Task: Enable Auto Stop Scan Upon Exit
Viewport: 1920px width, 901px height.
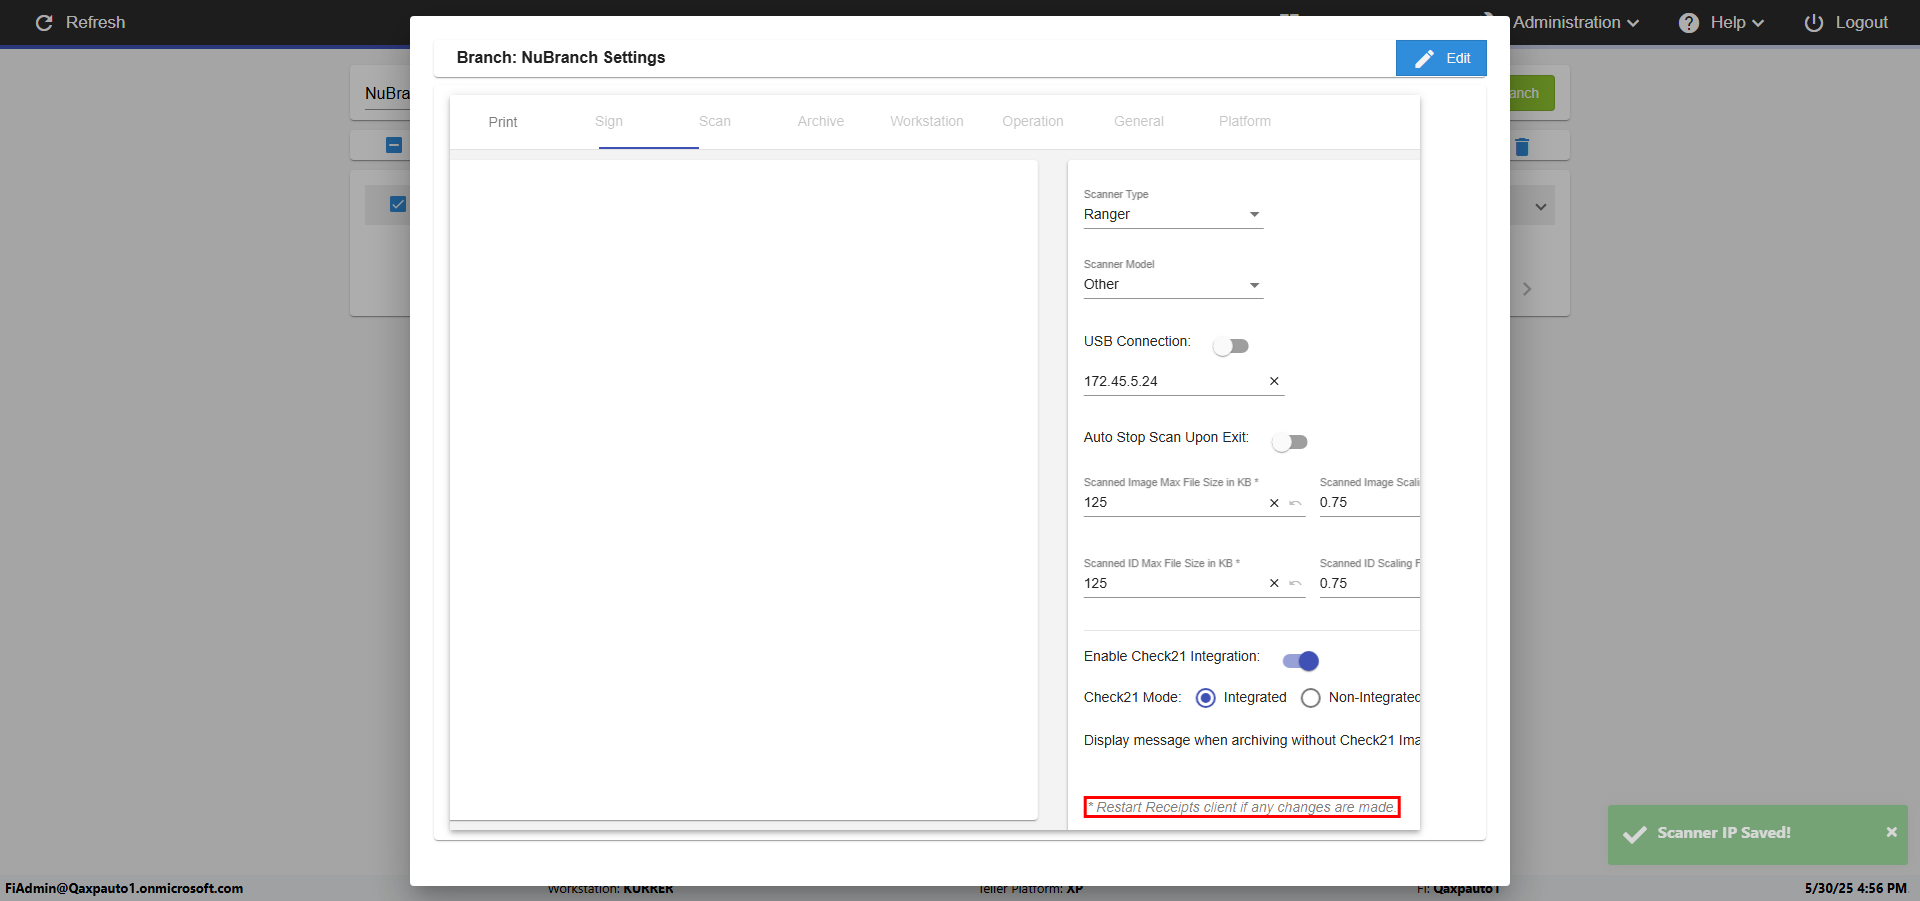Action: 1290,442
